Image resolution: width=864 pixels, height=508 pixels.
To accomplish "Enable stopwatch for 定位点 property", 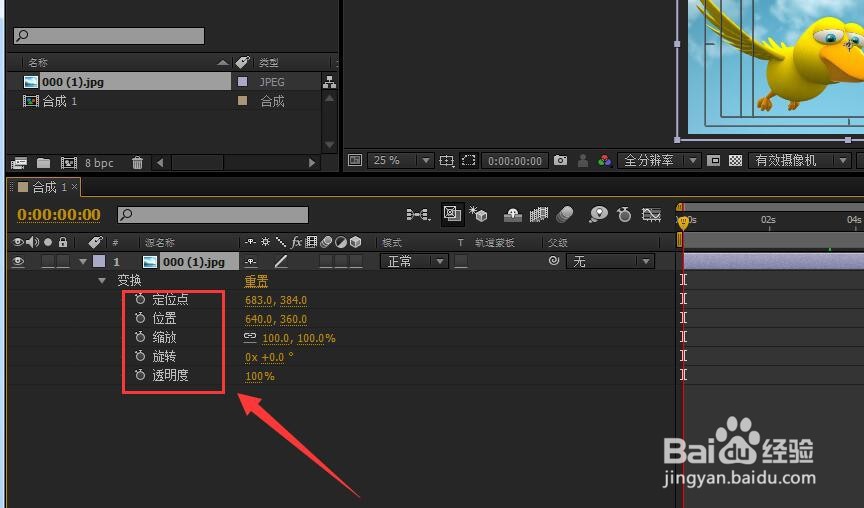I will point(140,299).
